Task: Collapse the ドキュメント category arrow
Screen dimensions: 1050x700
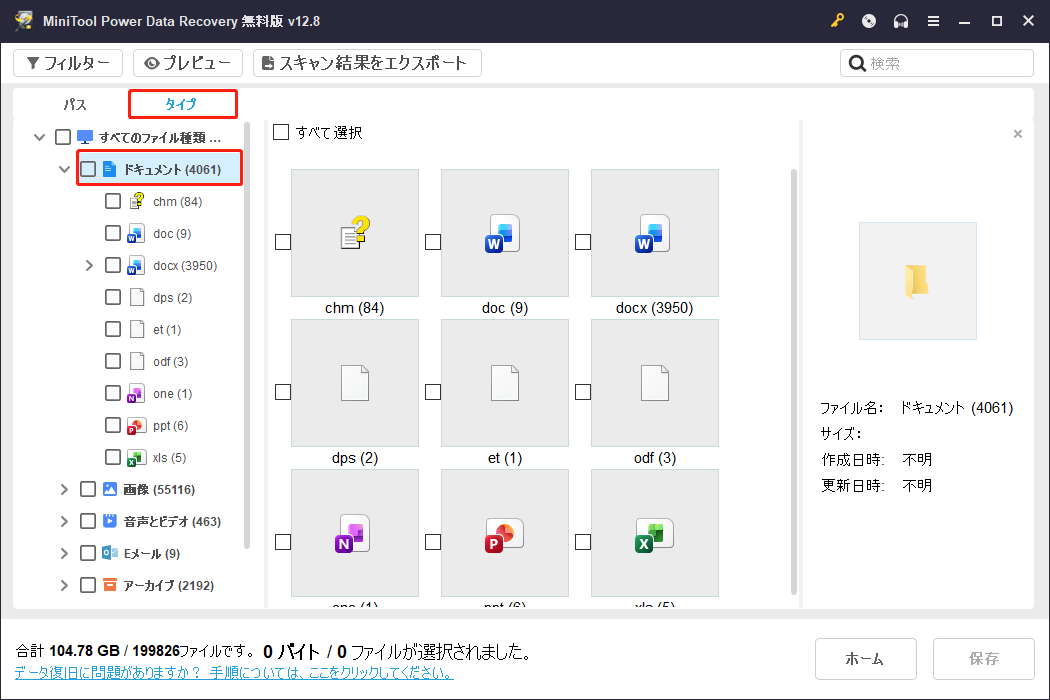Action: pyautogui.click(x=64, y=168)
